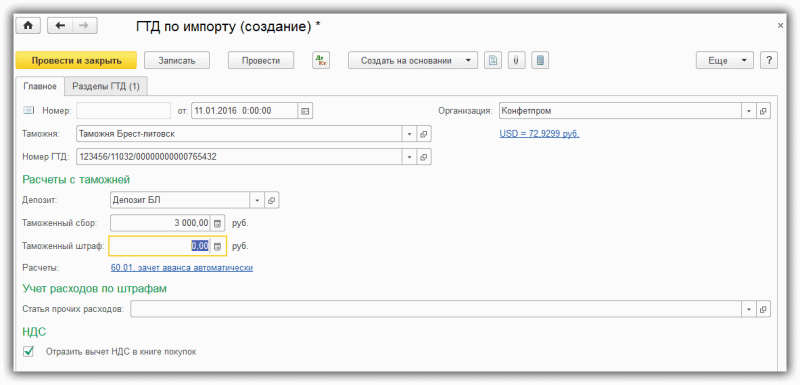This screenshot has height=385, width=800.
Task: Select the Главное tab
Action: pyautogui.click(x=40, y=86)
